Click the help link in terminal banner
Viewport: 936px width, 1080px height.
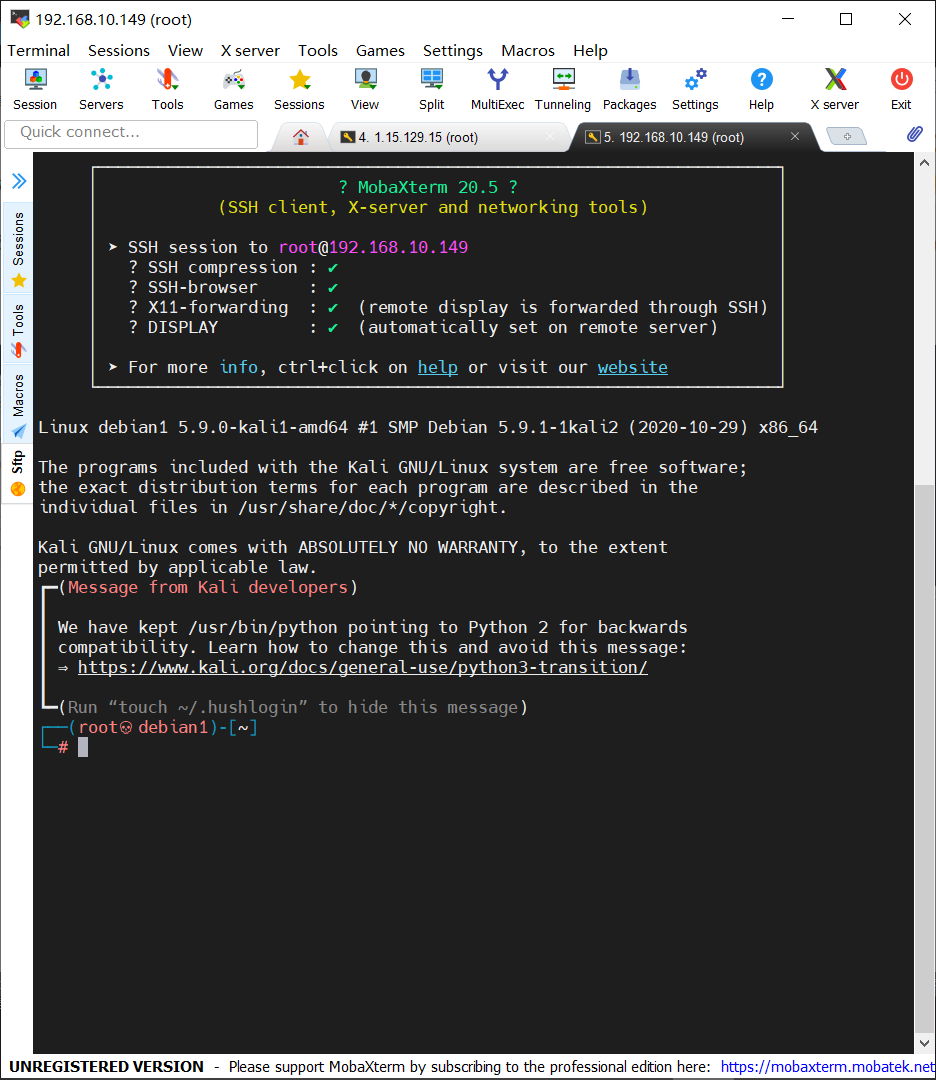437,367
